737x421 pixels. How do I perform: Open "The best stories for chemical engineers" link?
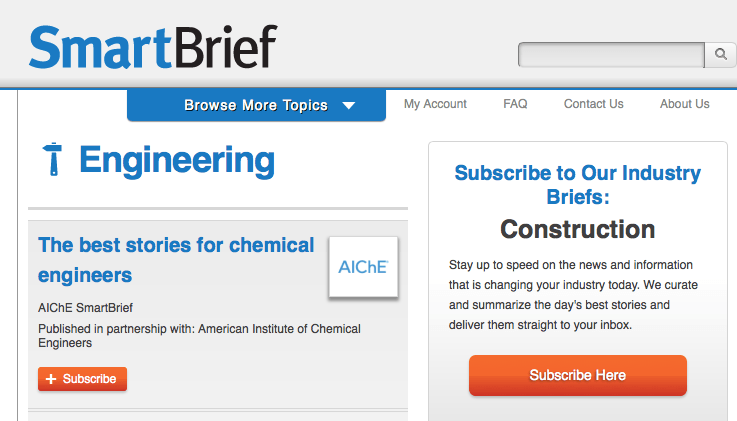pos(176,260)
